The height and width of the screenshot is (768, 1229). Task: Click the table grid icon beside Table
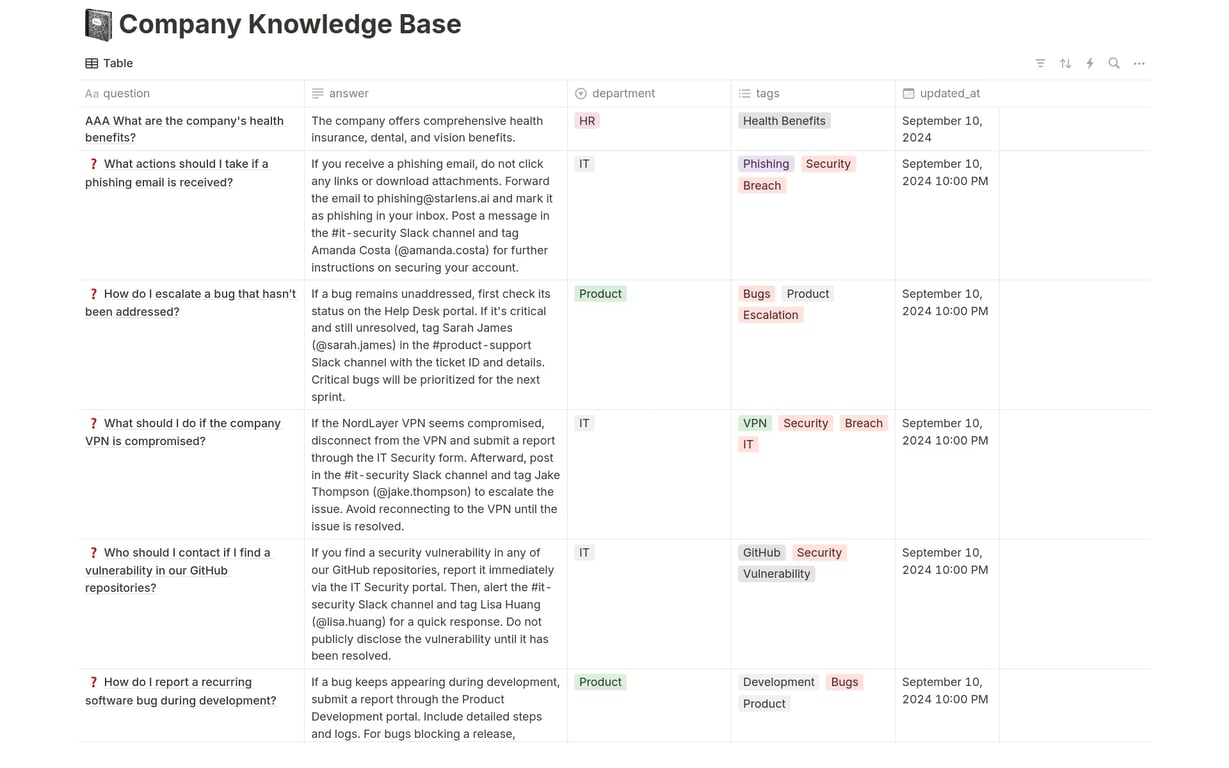click(x=91, y=63)
